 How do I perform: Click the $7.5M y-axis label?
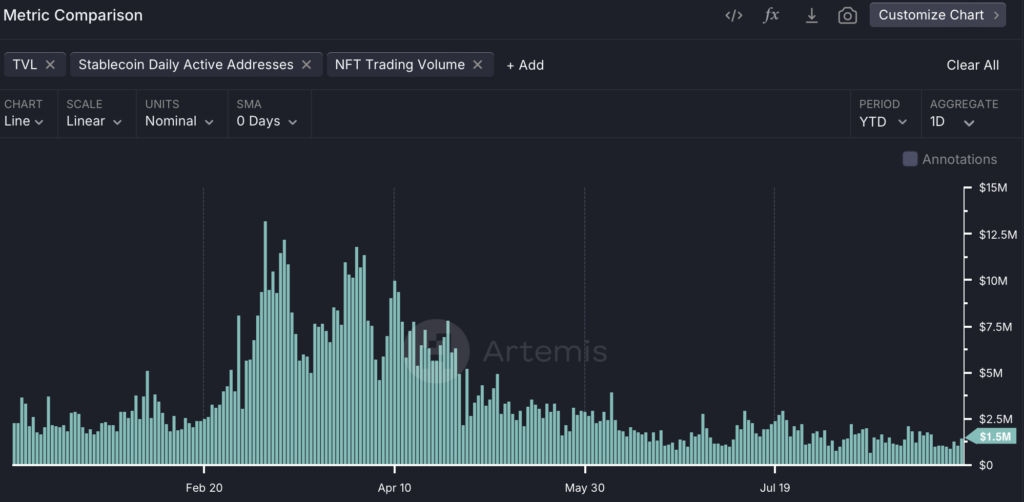[995, 326]
